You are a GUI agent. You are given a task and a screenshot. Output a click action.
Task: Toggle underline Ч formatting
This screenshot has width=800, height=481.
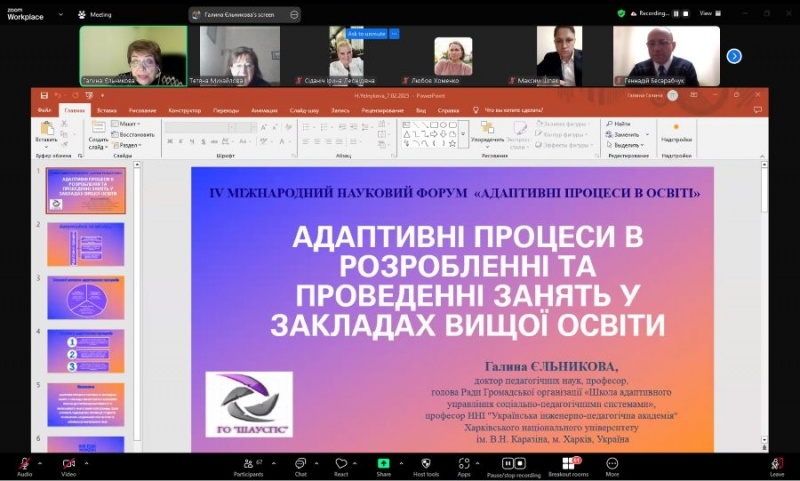click(192, 141)
